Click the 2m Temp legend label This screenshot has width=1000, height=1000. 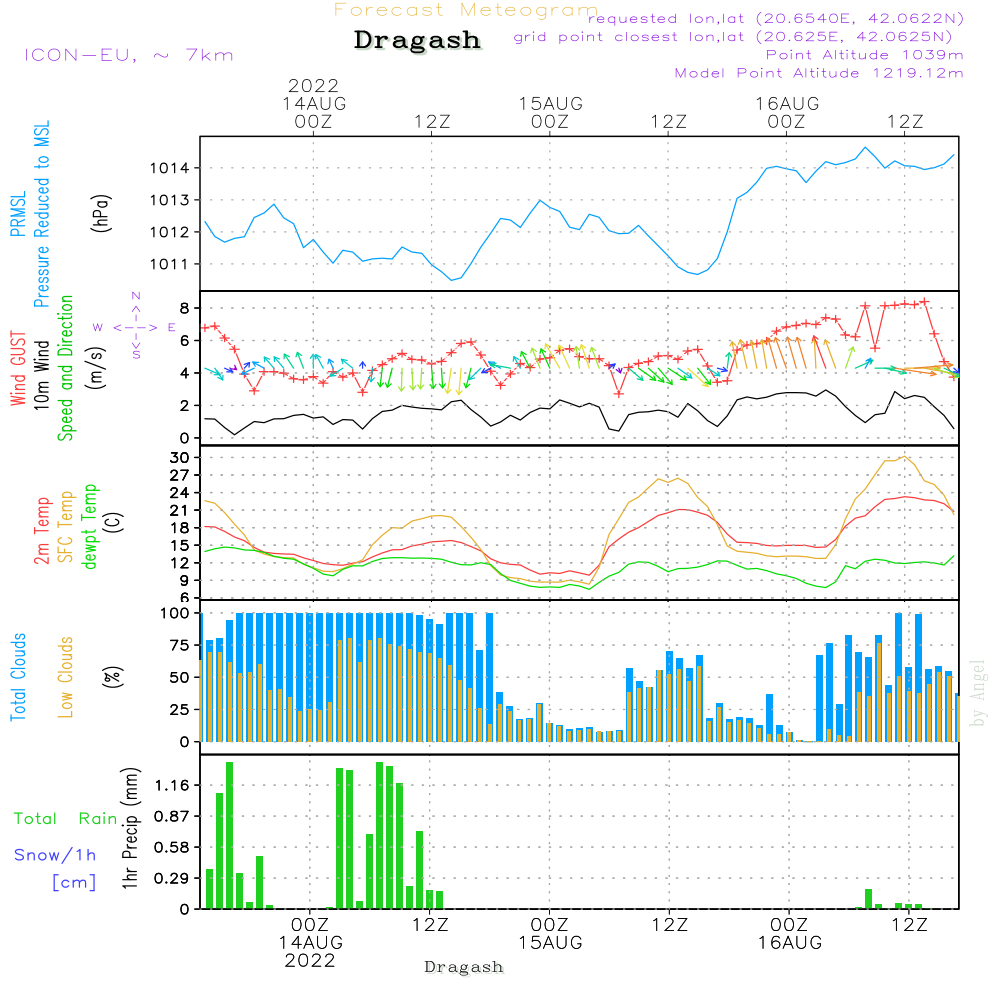click(x=43, y=528)
